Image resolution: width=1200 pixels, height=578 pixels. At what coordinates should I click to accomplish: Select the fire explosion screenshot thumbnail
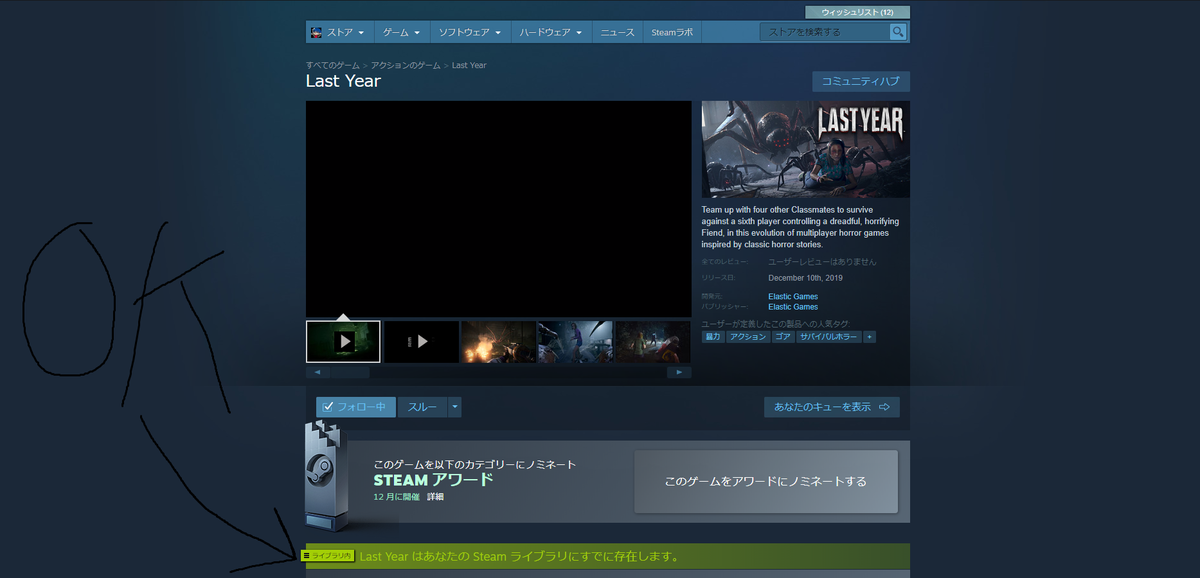point(498,341)
